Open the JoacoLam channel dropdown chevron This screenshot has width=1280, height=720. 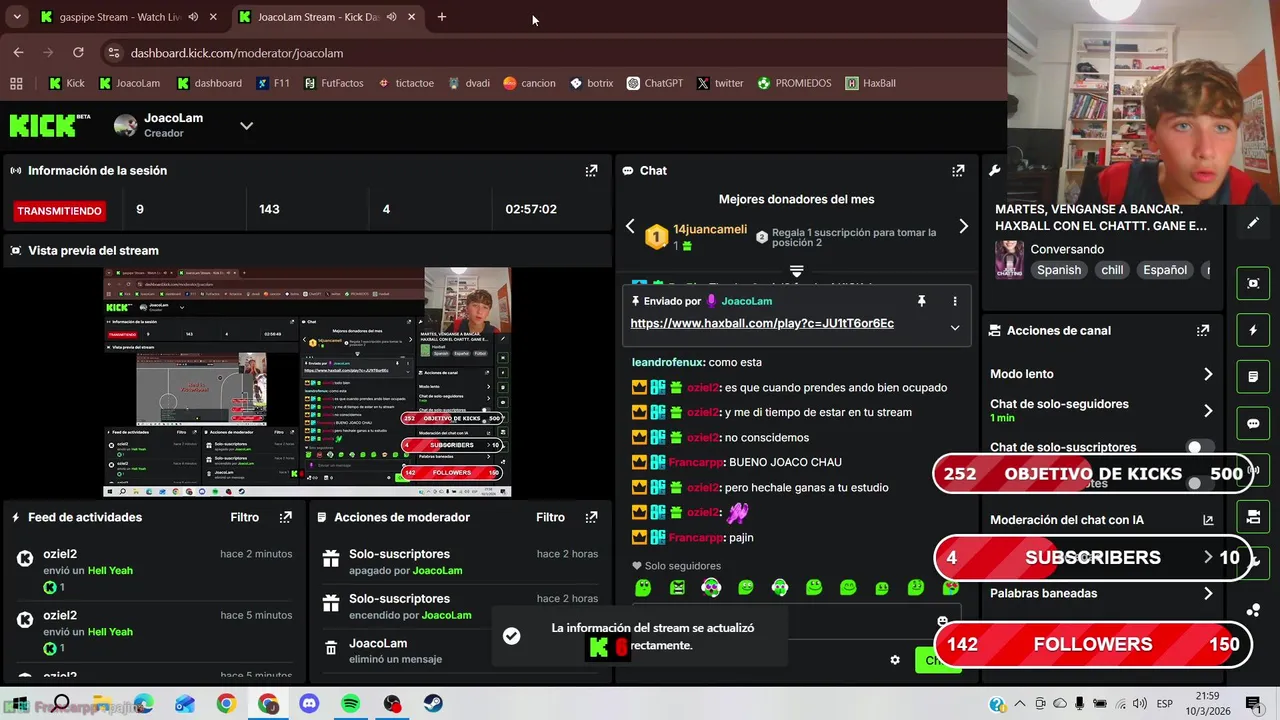pos(246,125)
